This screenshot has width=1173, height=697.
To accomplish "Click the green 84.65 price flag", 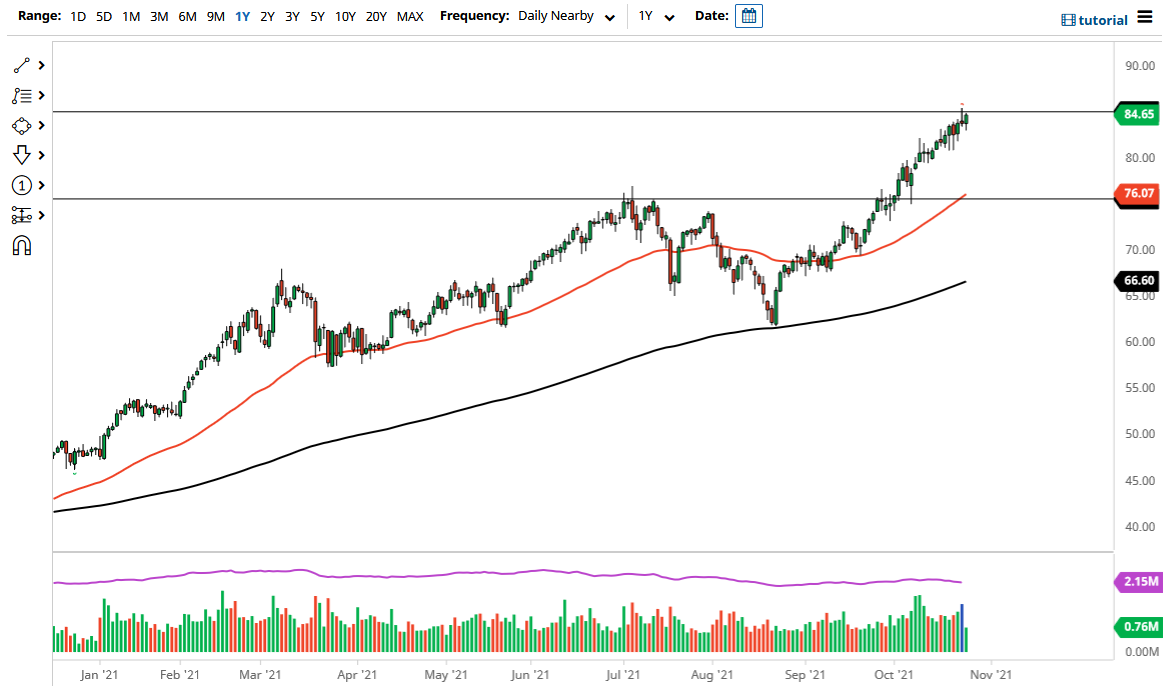I will (x=1137, y=114).
